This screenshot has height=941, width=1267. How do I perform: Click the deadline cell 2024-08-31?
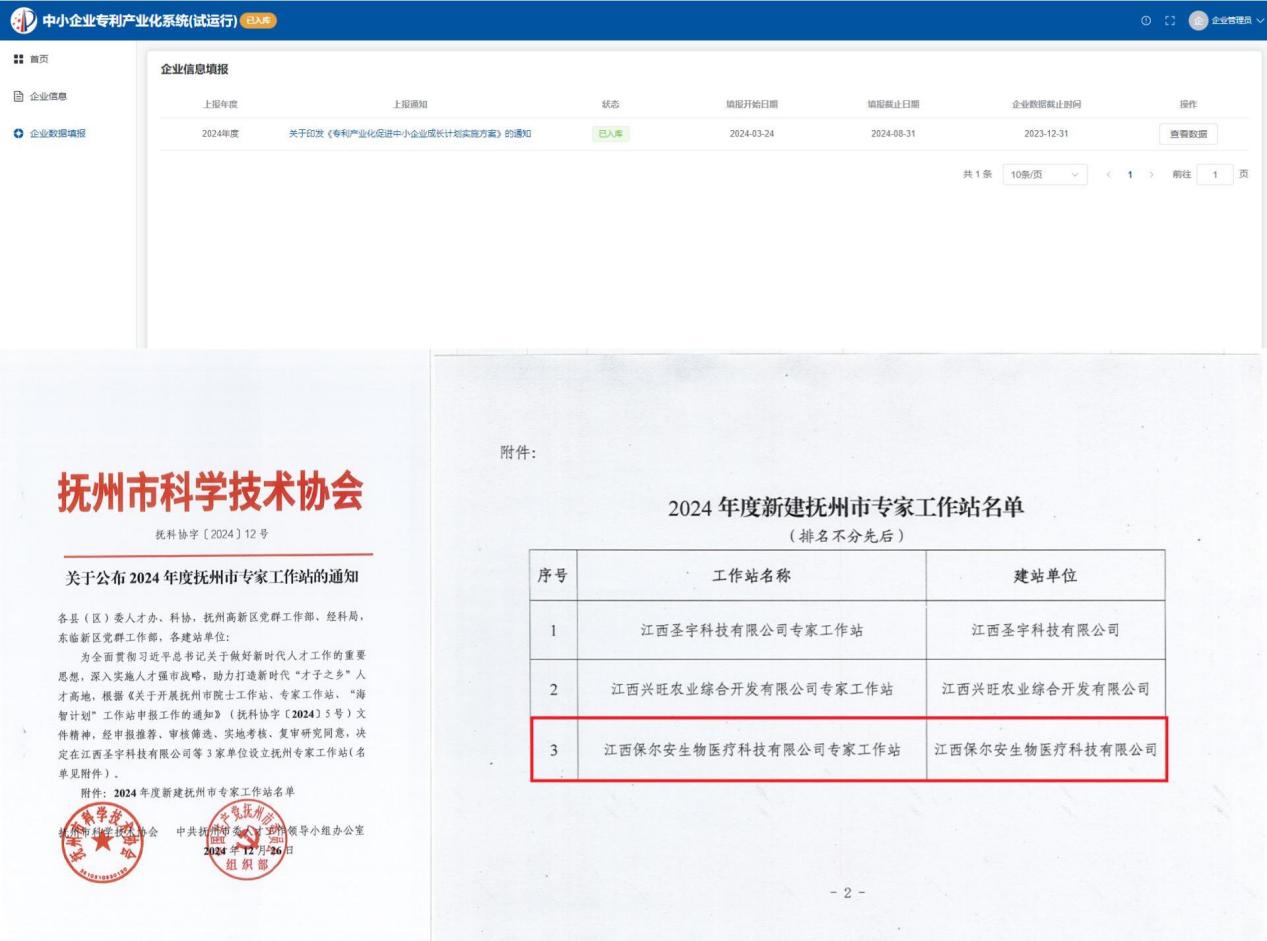point(893,134)
